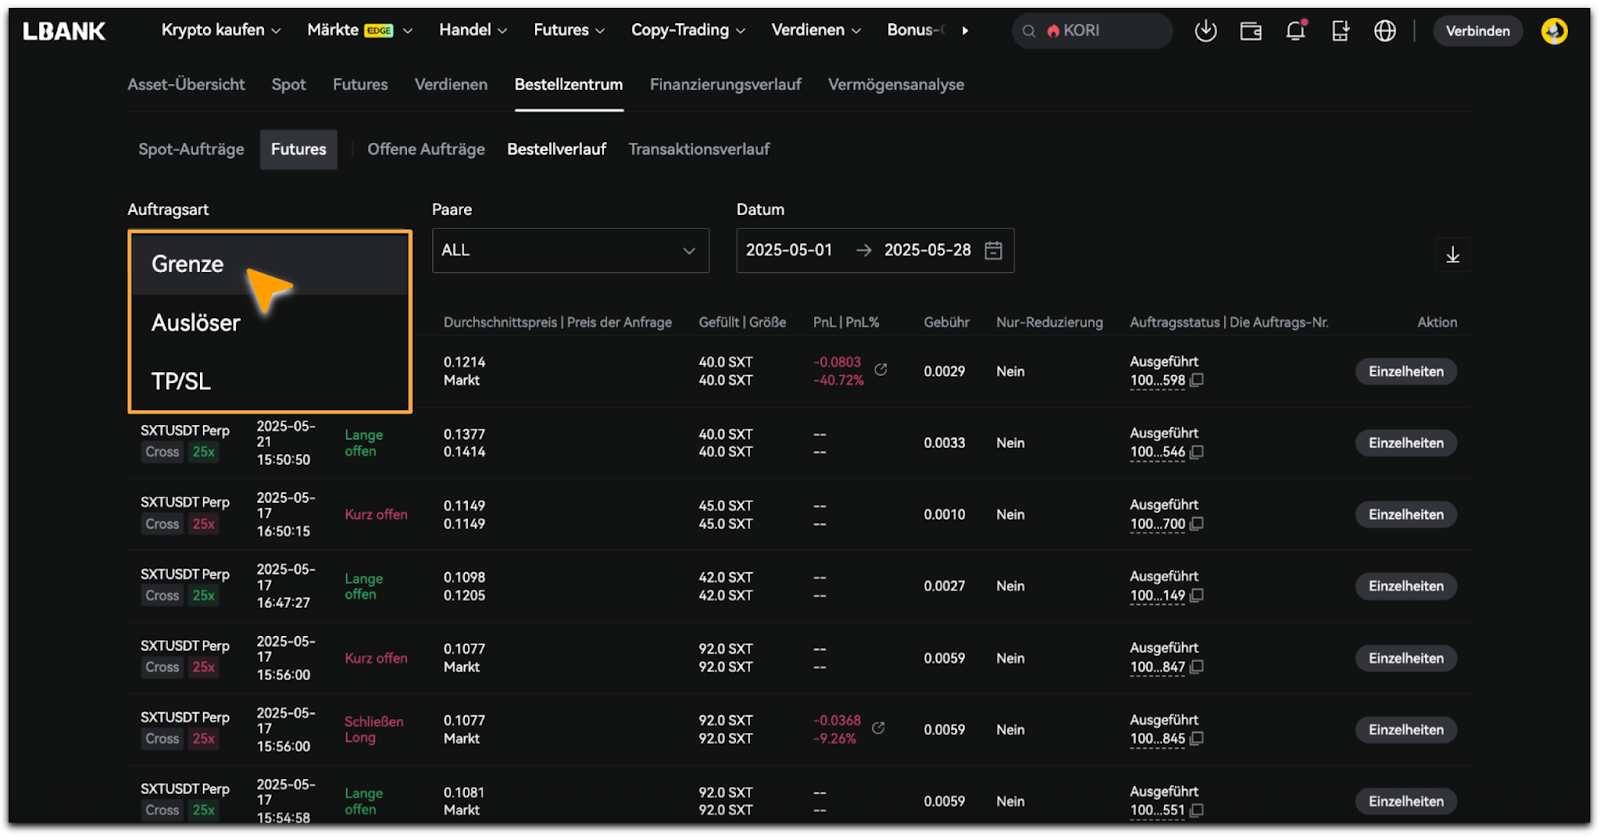
Task: Select TP/SL order type option
Action: [181, 381]
